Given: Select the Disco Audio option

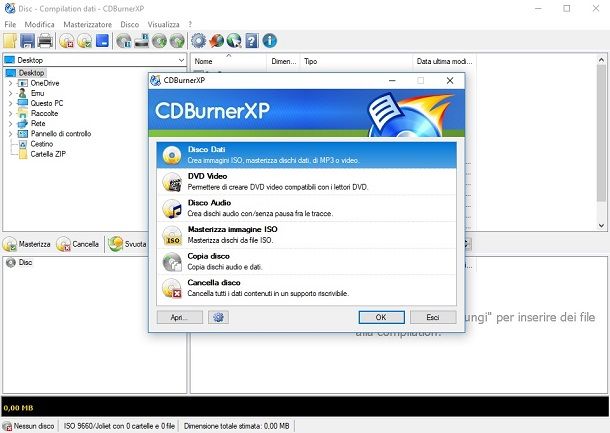Looking at the screenshot, I should pyautogui.click(x=306, y=209).
